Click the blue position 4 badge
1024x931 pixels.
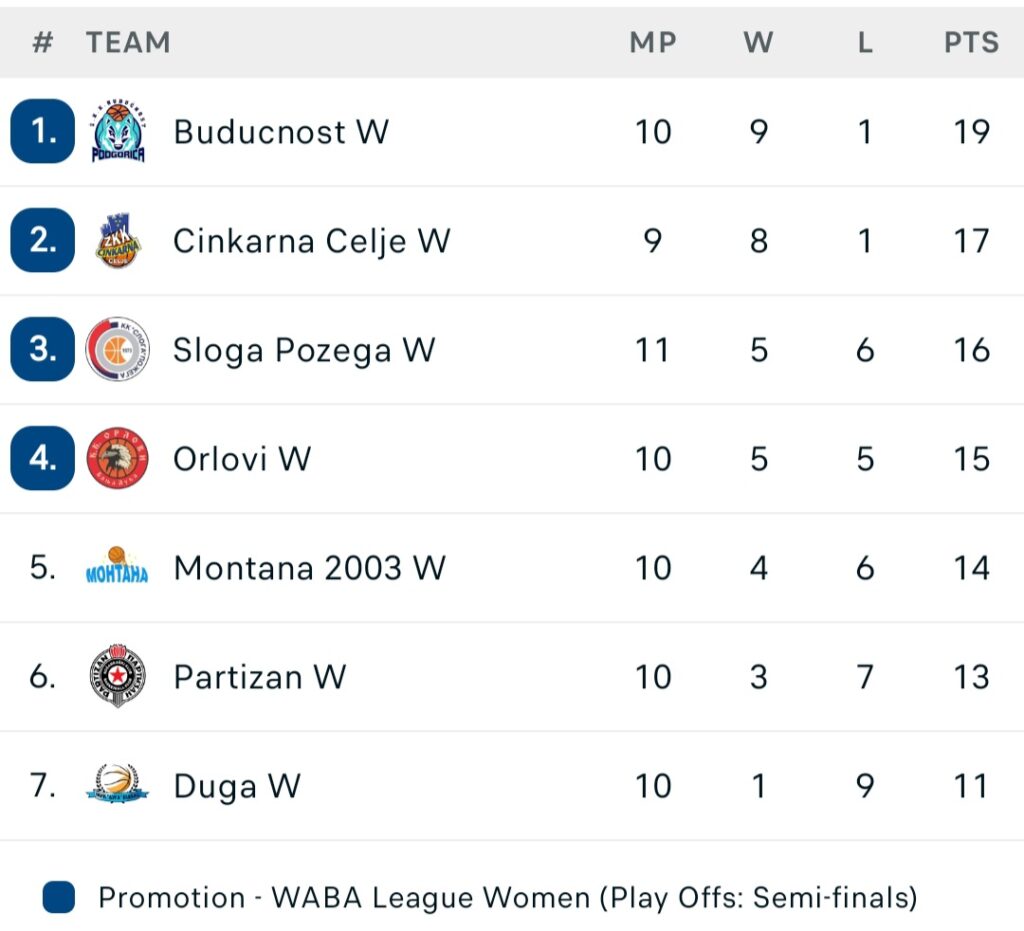pyautogui.click(x=42, y=458)
